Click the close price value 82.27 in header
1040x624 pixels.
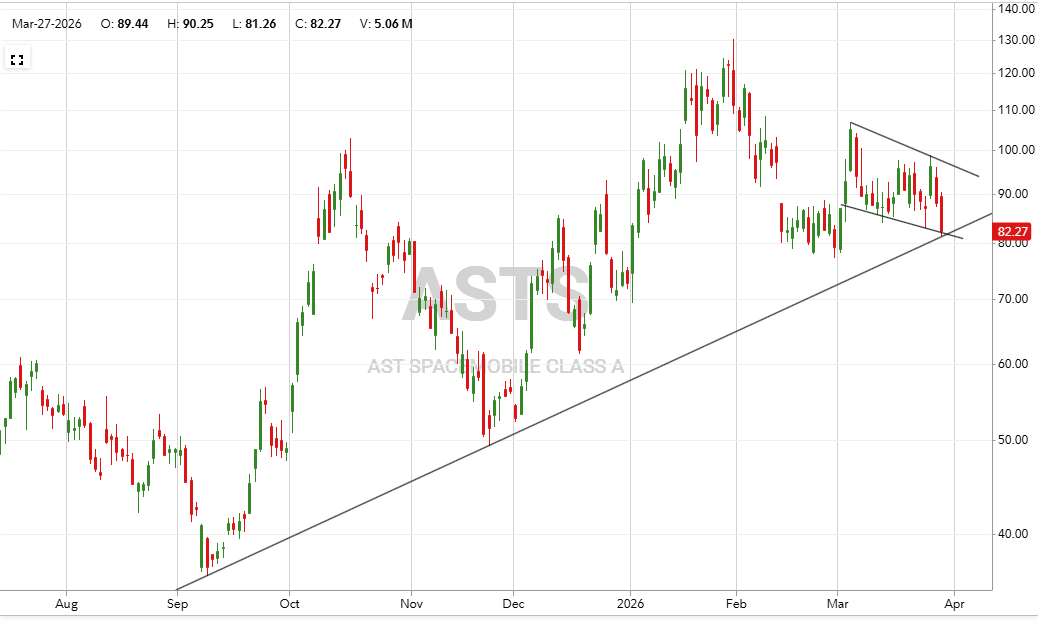click(326, 24)
